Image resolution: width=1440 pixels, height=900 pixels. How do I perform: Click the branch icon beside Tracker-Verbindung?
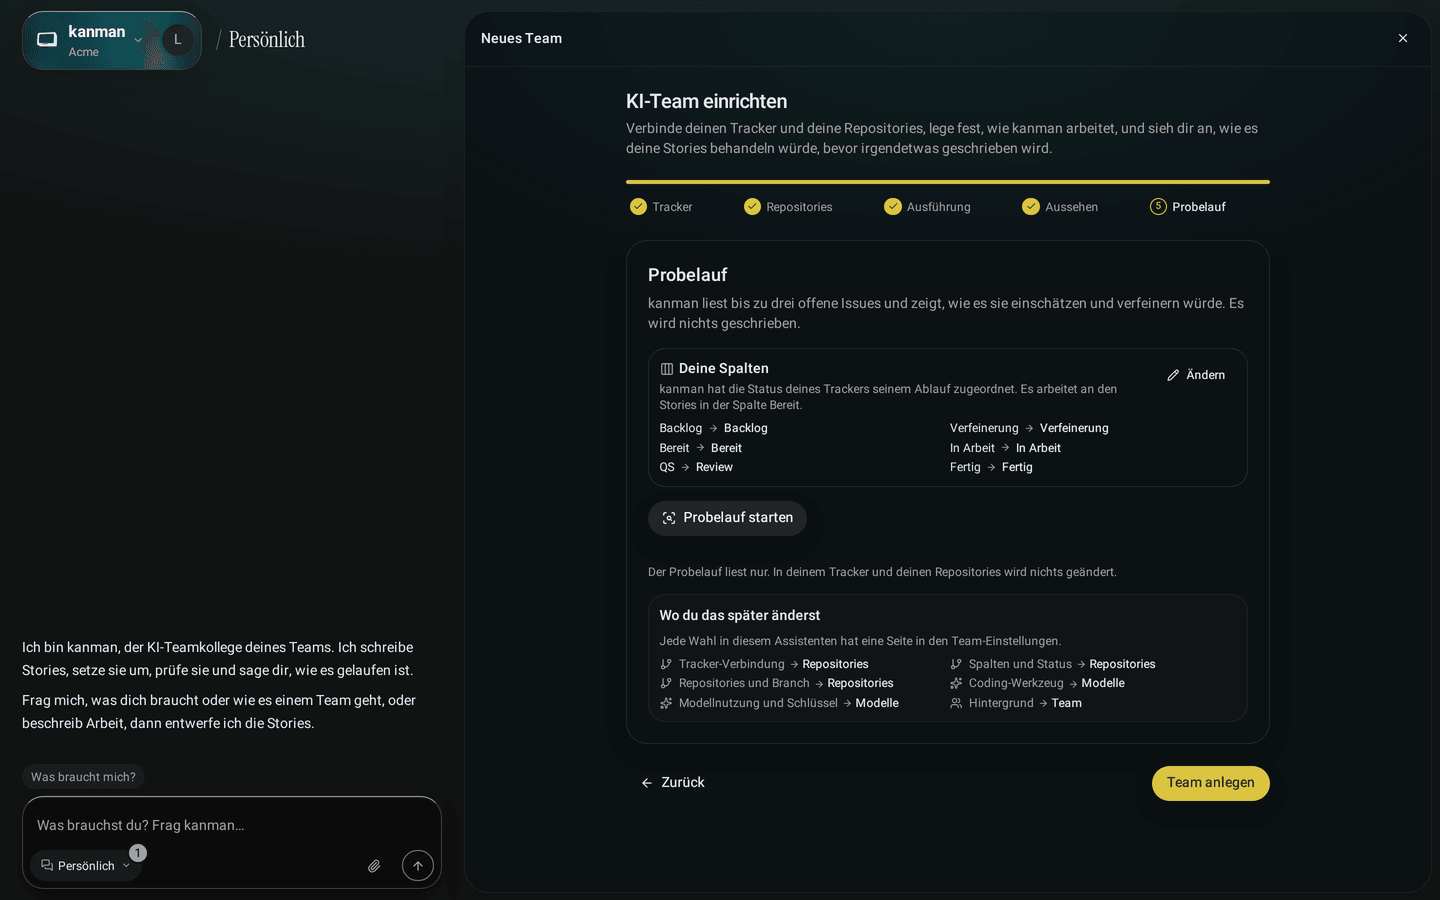point(666,664)
